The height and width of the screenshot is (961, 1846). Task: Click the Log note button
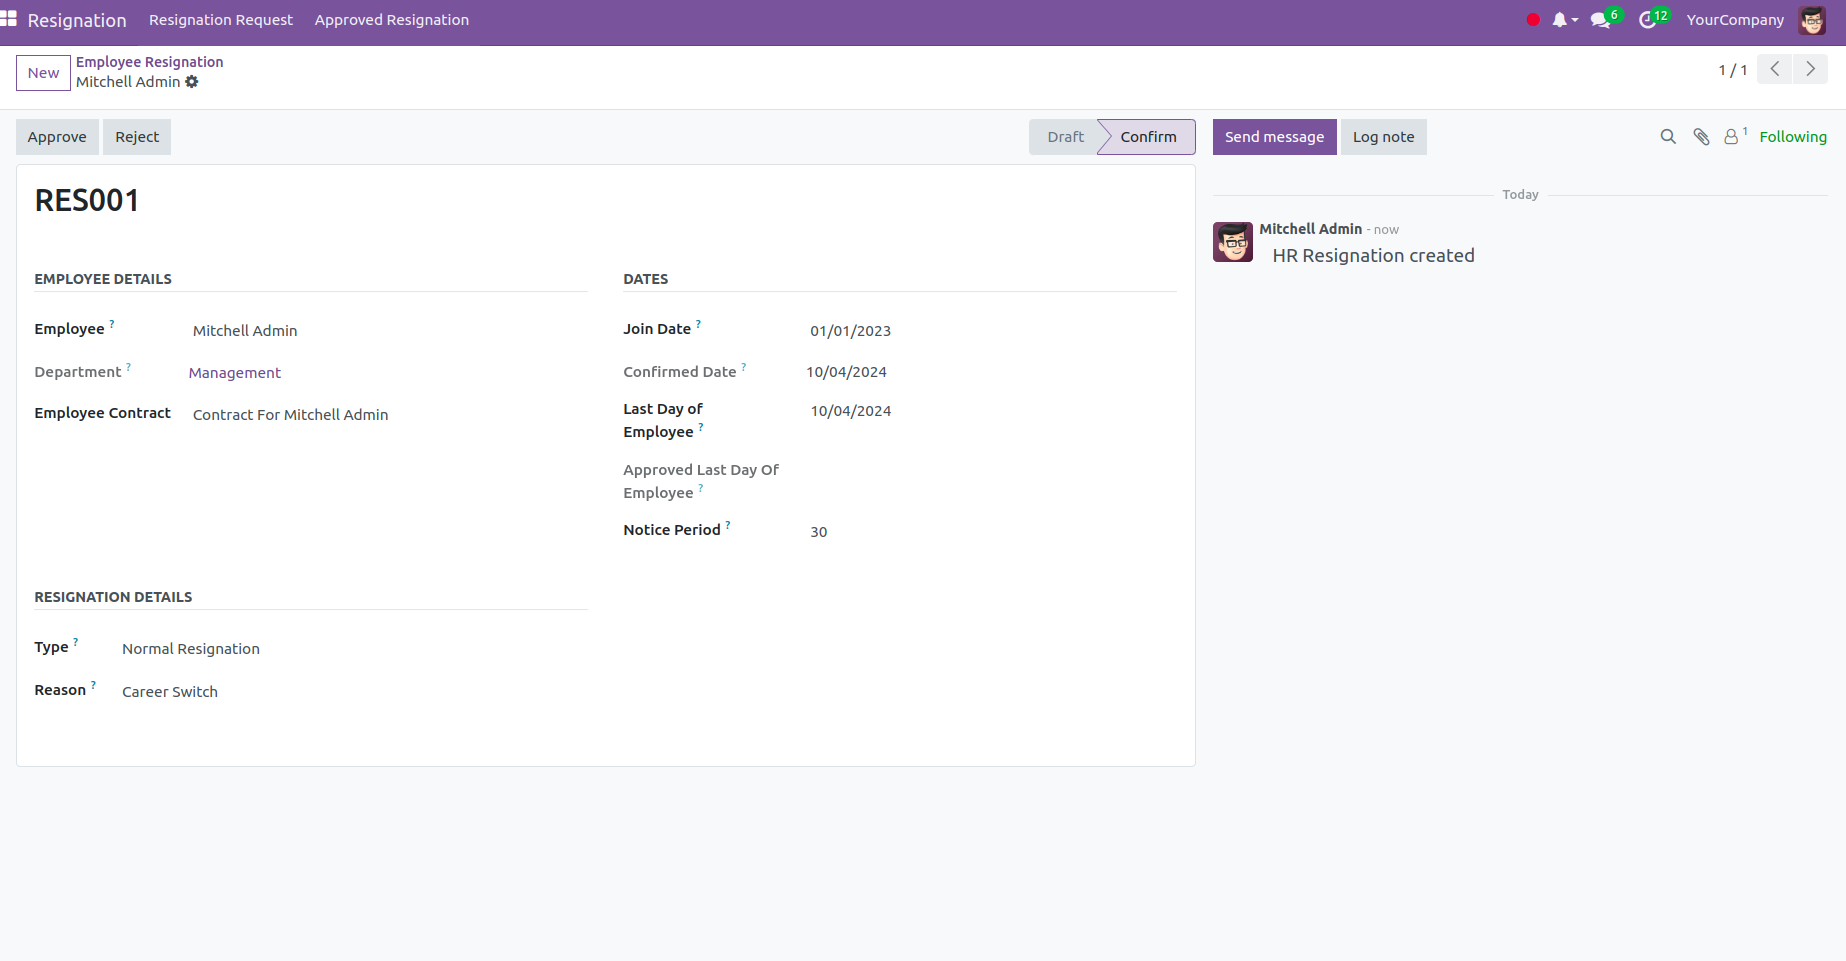click(1383, 137)
